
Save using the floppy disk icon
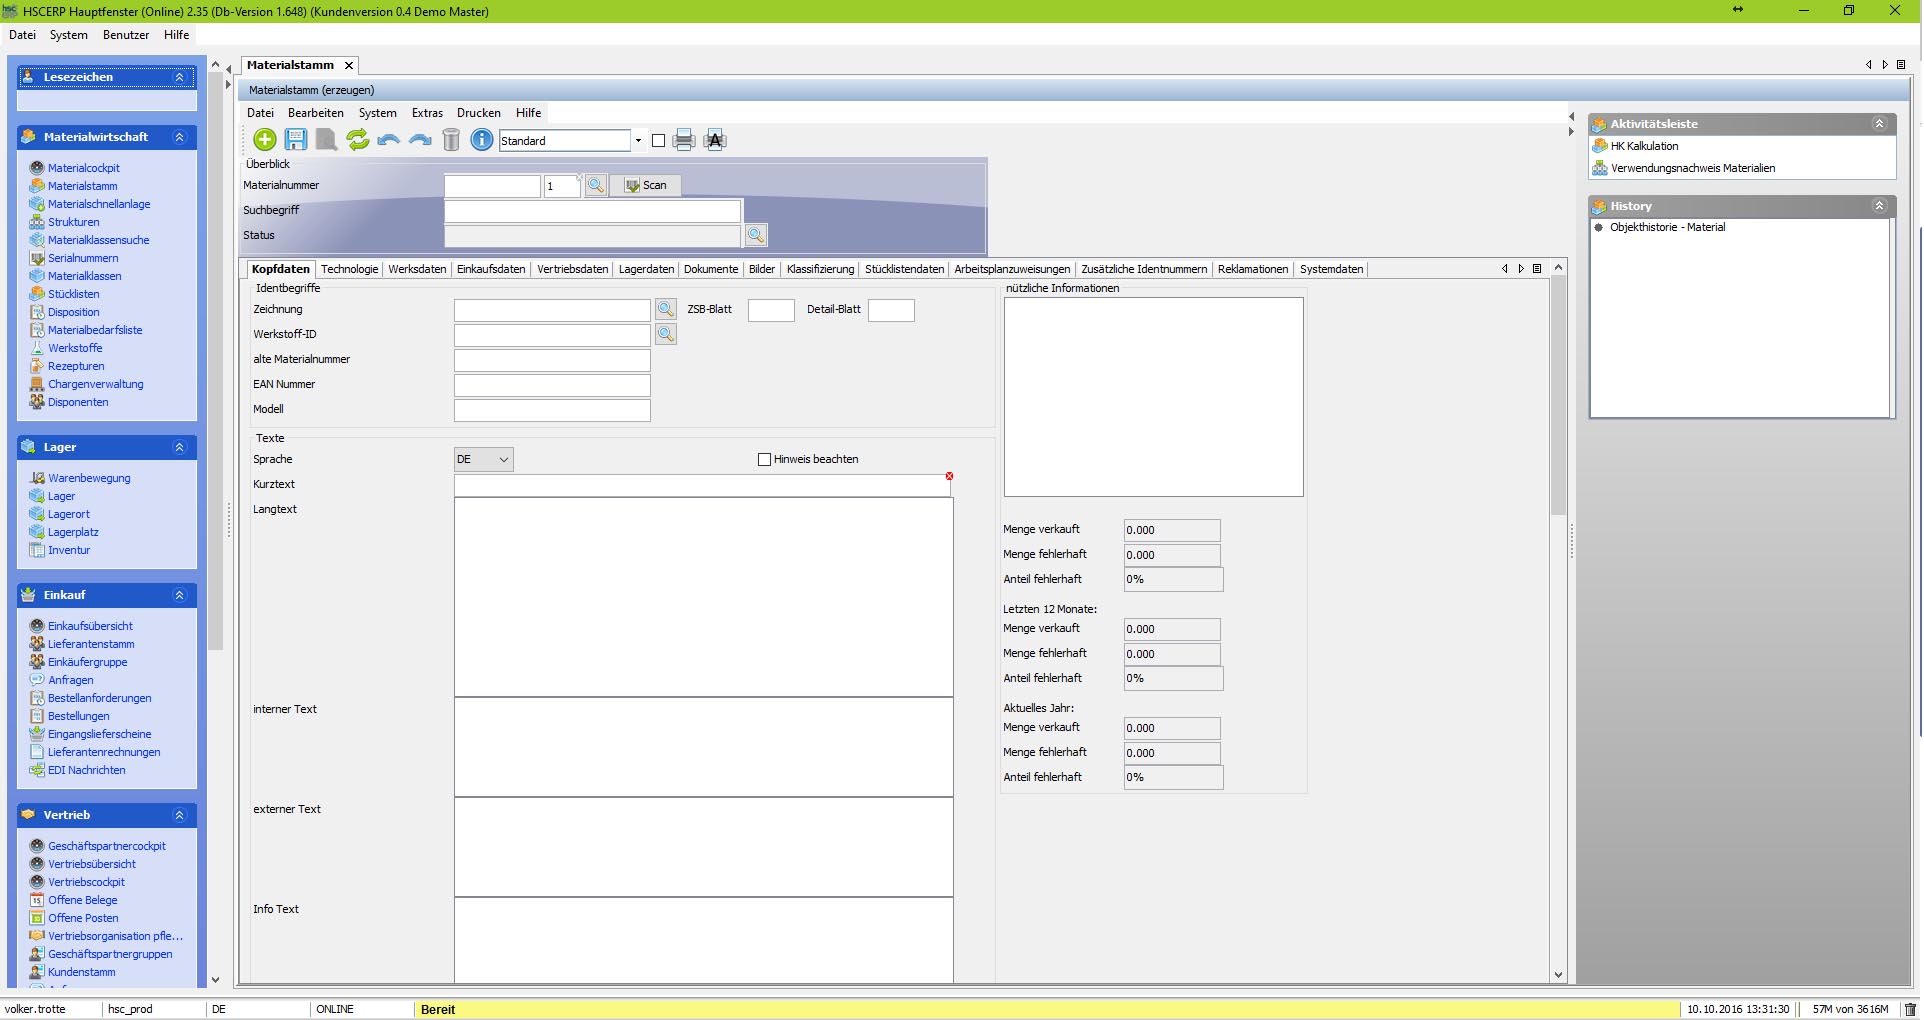click(x=296, y=140)
